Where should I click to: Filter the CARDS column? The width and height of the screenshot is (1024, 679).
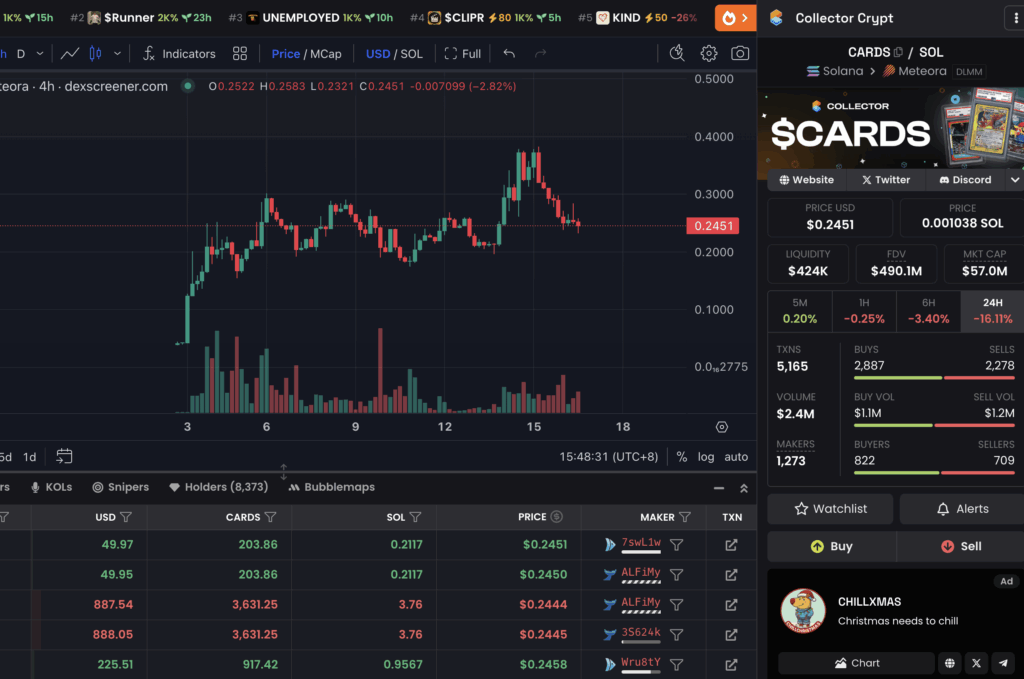pyautogui.click(x=270, y=517)
